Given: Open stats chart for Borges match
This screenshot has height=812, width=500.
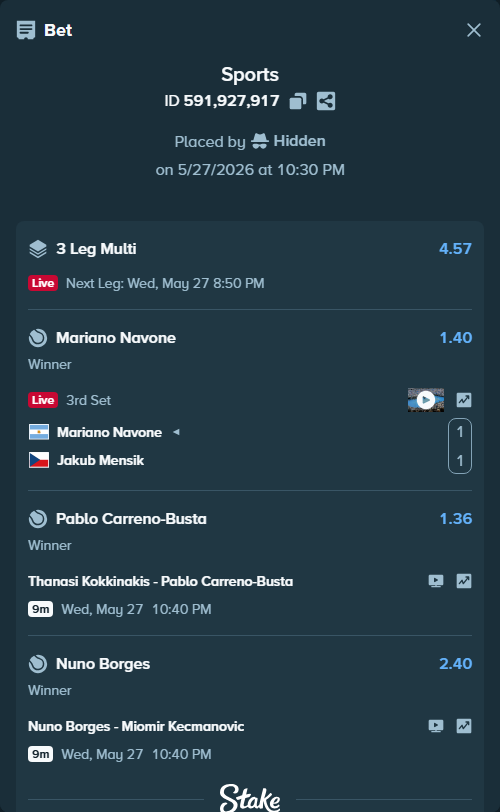Looking at the screenshot, I should tap(464, 726).
